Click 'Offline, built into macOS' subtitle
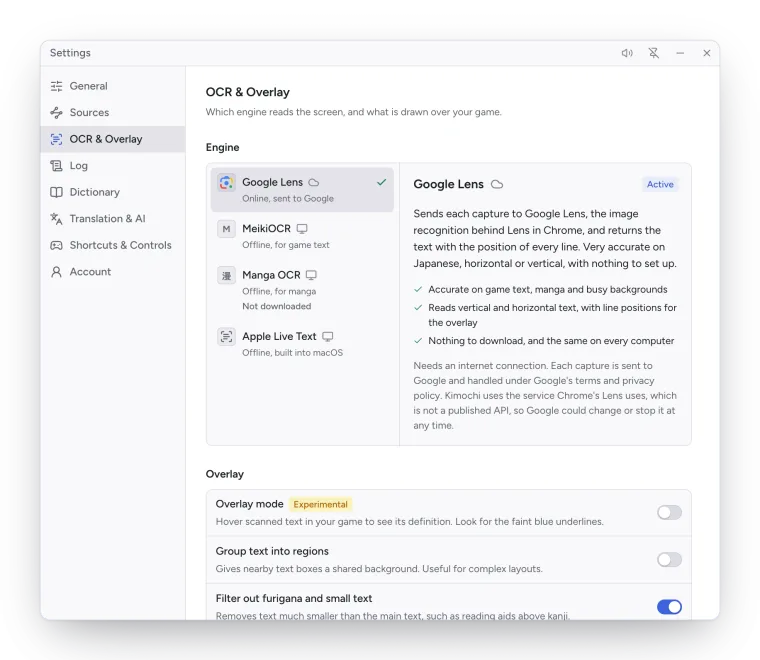Screen dimensions: 760x660 coord(292,353)
